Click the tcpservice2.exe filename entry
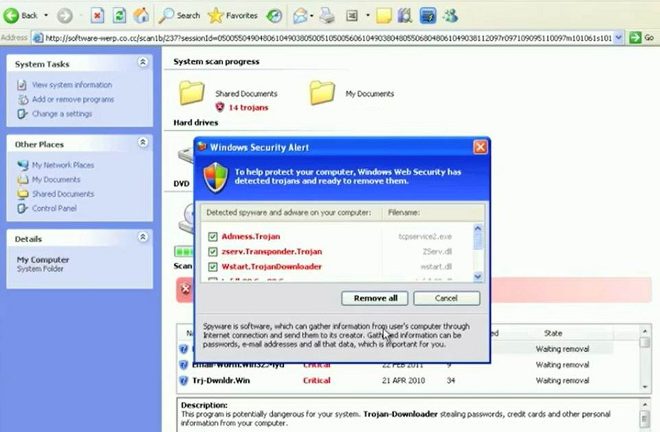 425,237
